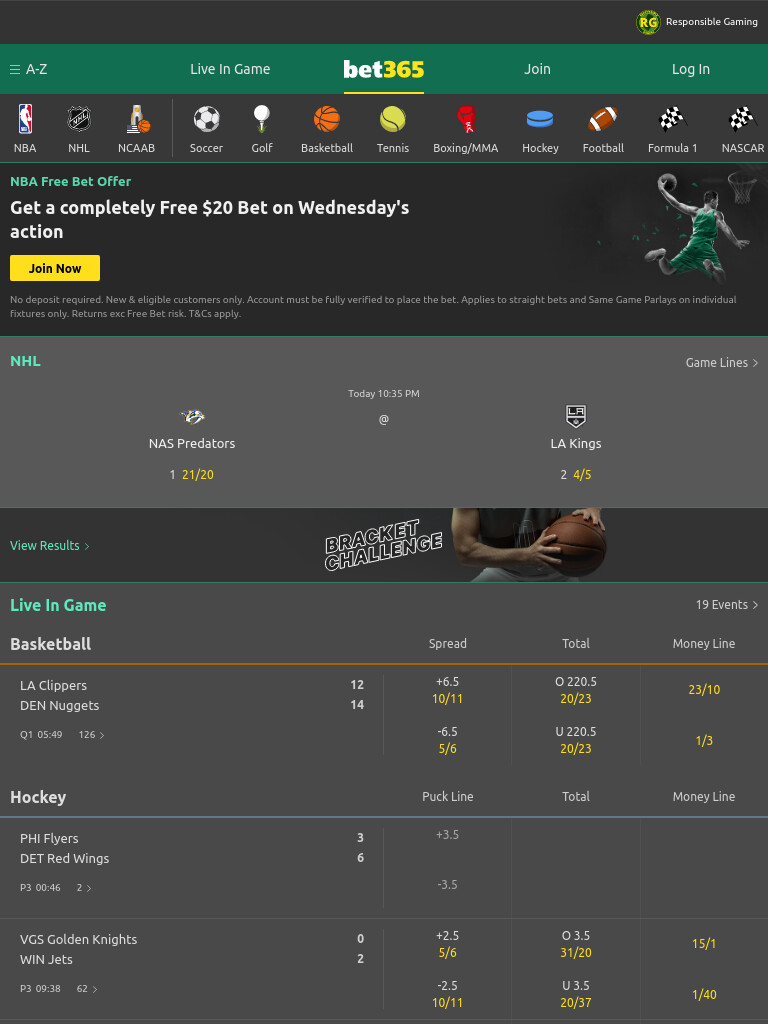Select the Tennis ball icon
This screenshot has height=1024, width=768.
[392, 119]
